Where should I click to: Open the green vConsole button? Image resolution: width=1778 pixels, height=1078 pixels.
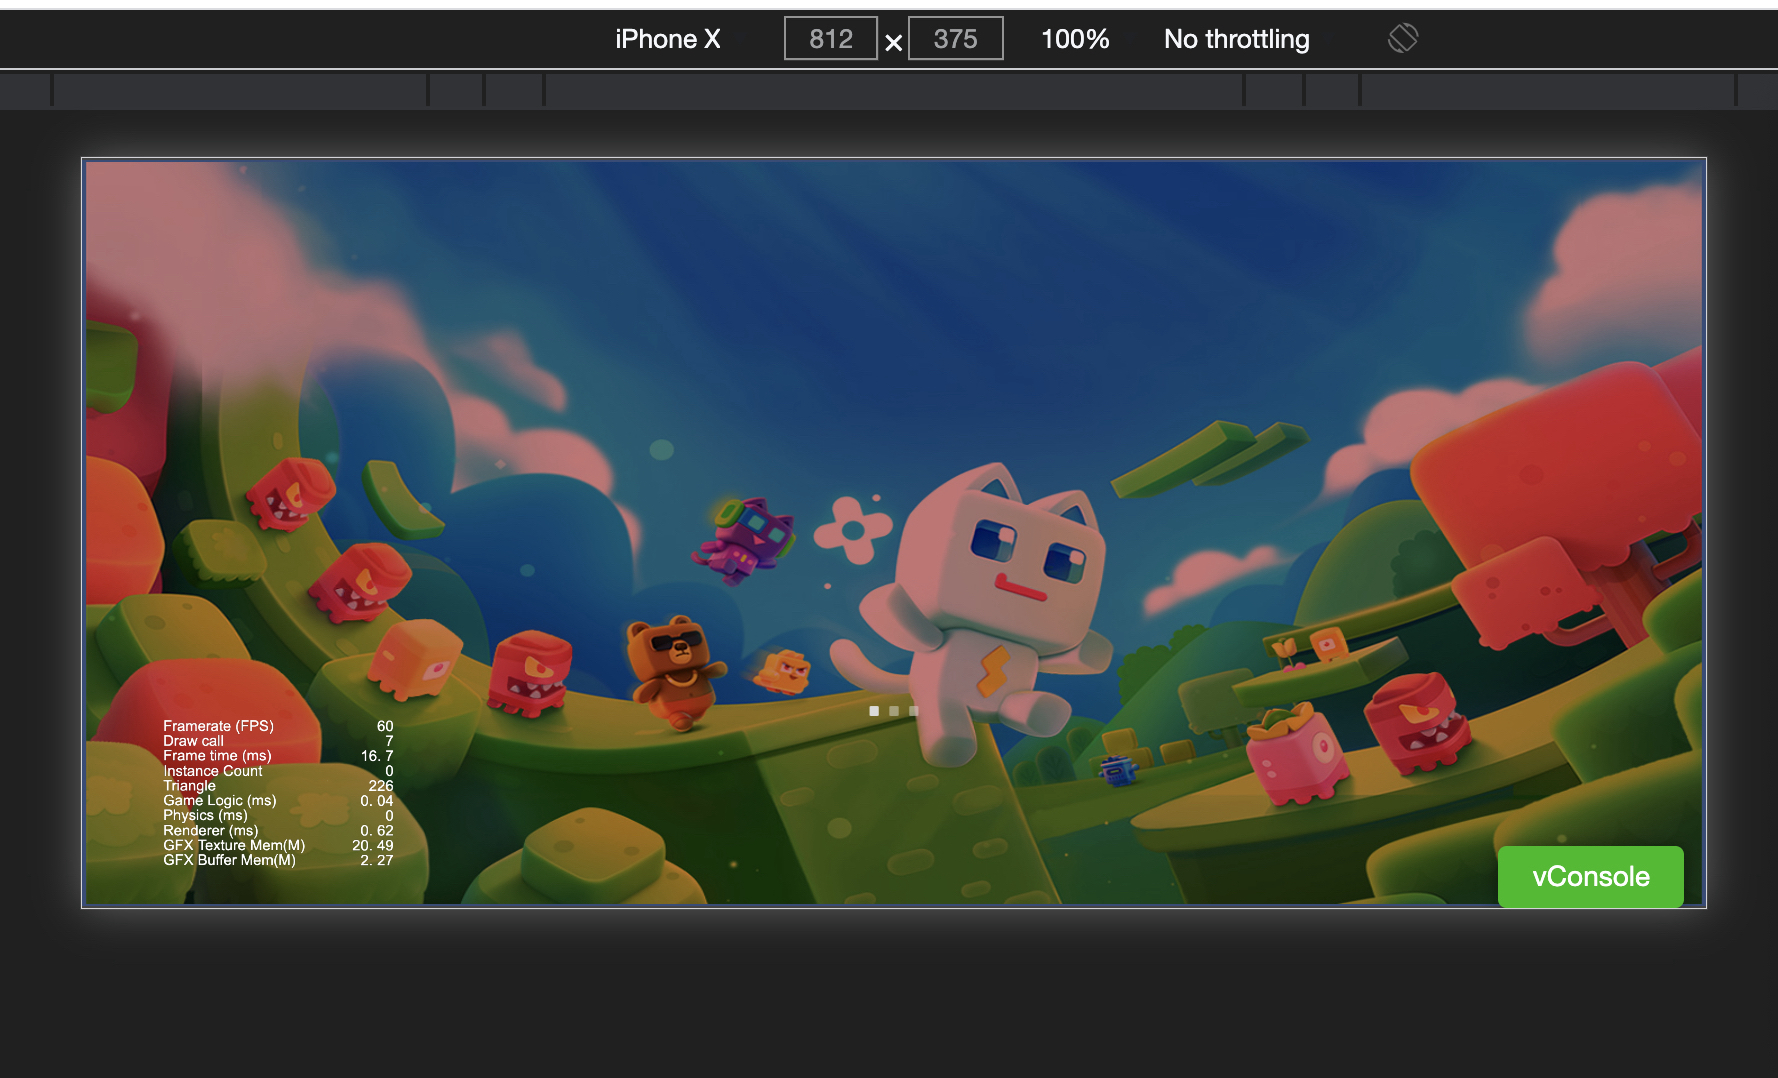coord(1591,876)
